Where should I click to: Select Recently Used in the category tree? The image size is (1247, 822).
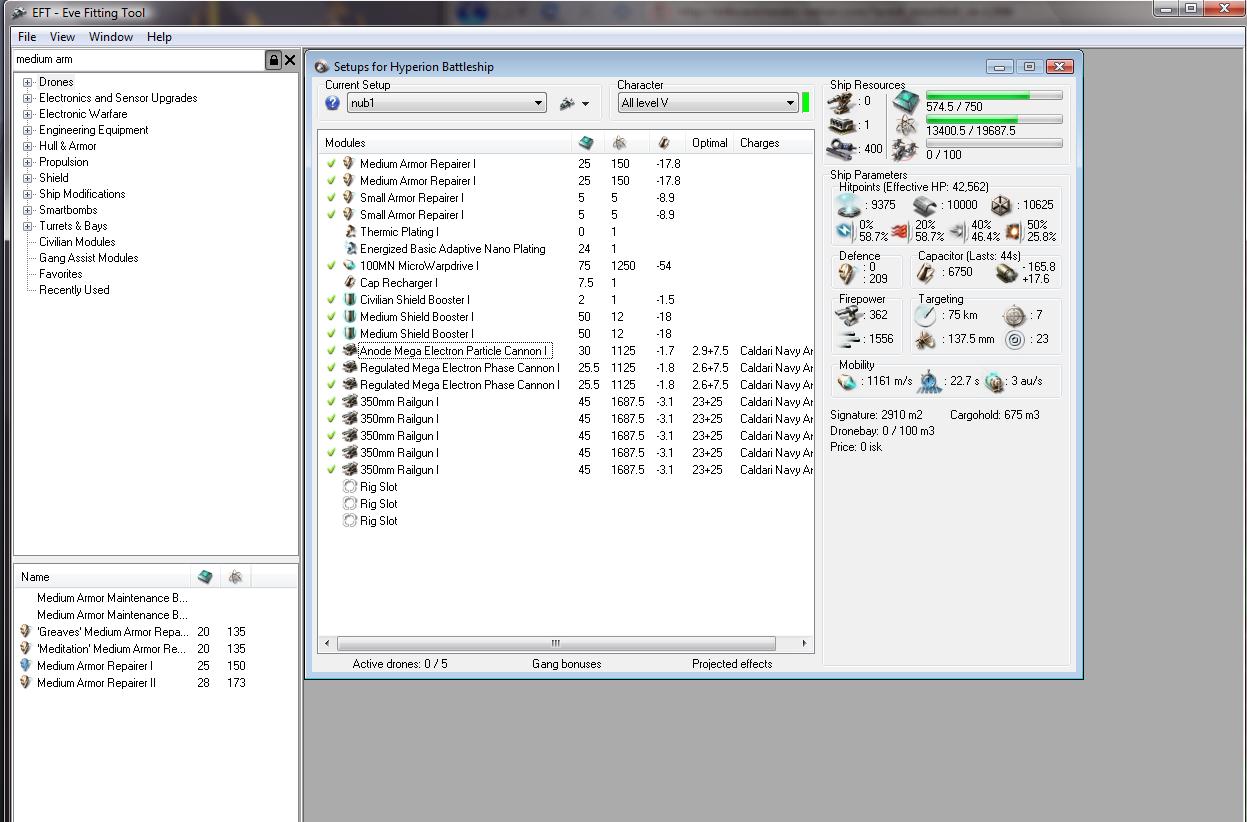click(x=74, y=290)
